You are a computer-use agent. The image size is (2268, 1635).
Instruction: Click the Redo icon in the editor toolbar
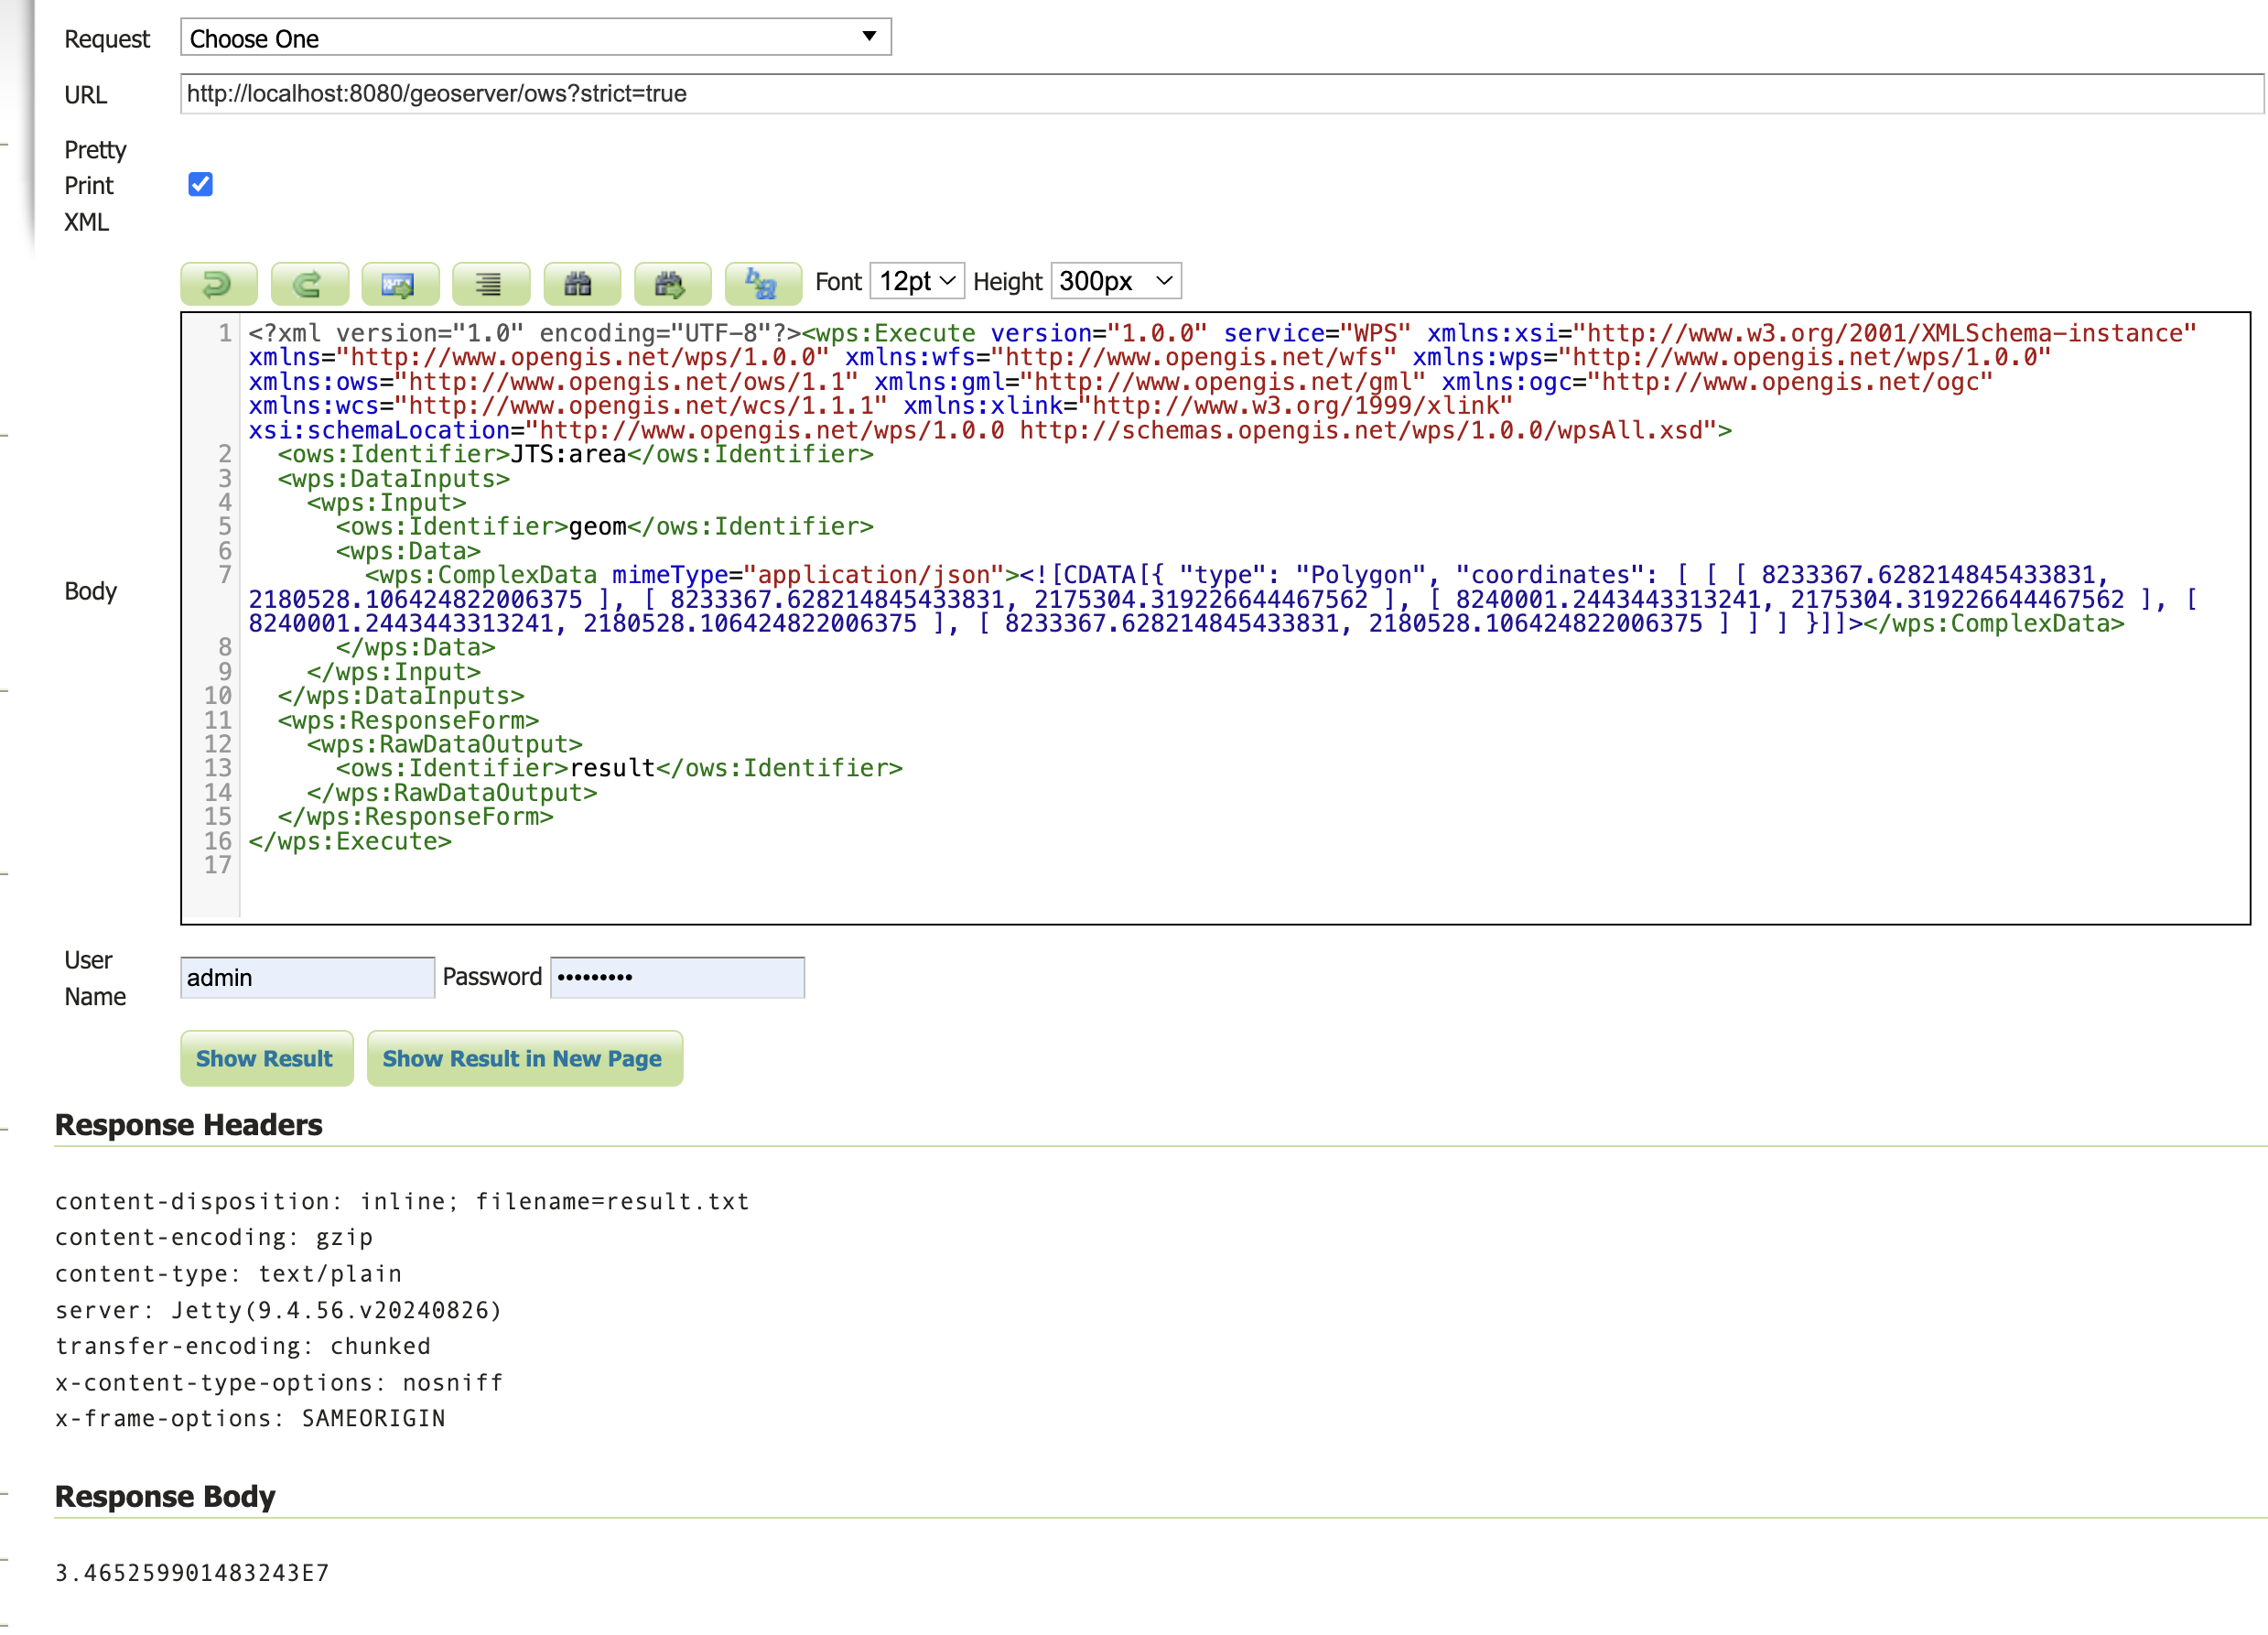click(309, 284)
